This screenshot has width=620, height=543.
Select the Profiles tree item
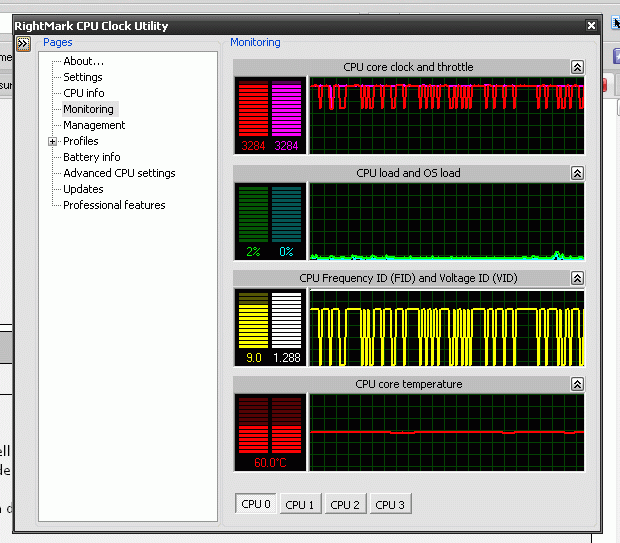pyautogui.click(x=81, y=141)
